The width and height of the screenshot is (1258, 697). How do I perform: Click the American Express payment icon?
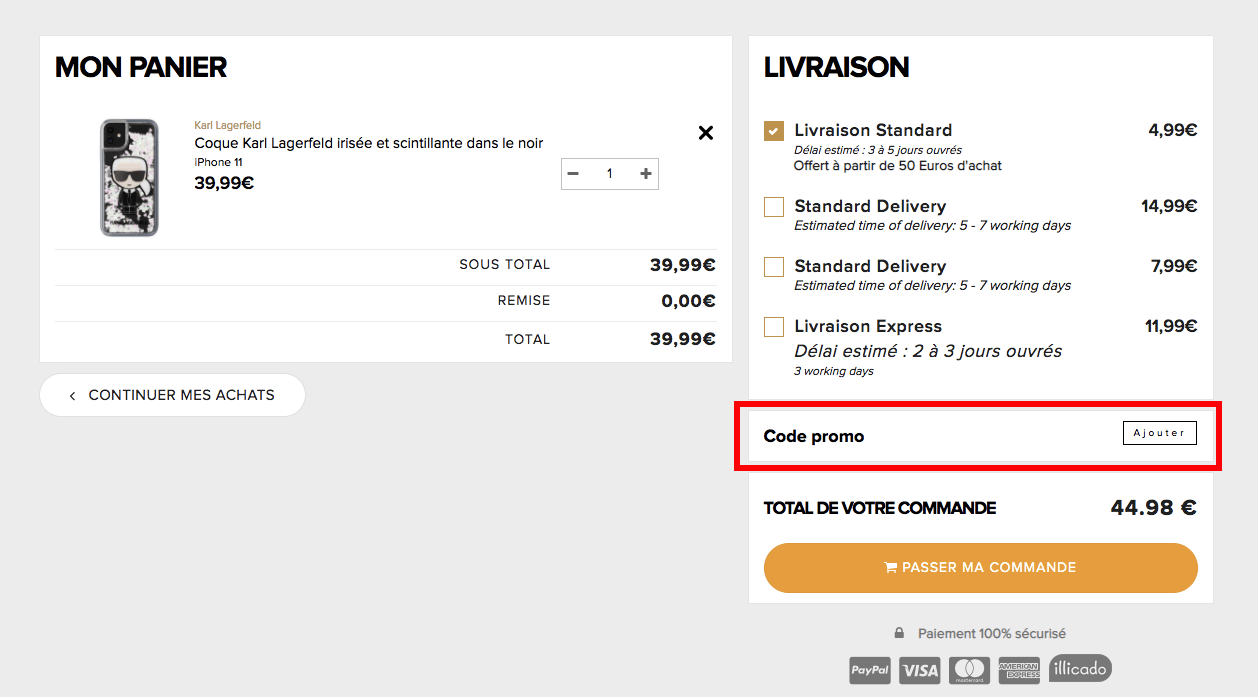[1019, 670]
